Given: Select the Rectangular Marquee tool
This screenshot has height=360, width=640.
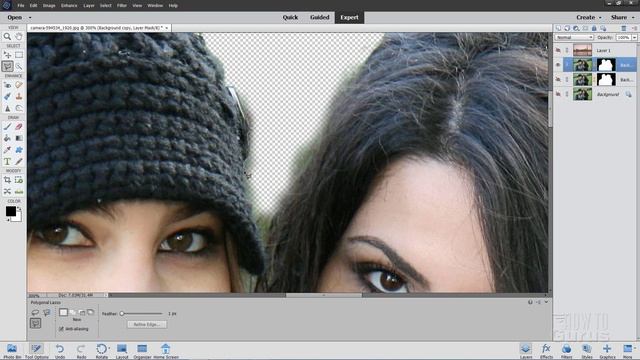Looking at the screenshot, I should click(19, 55).
